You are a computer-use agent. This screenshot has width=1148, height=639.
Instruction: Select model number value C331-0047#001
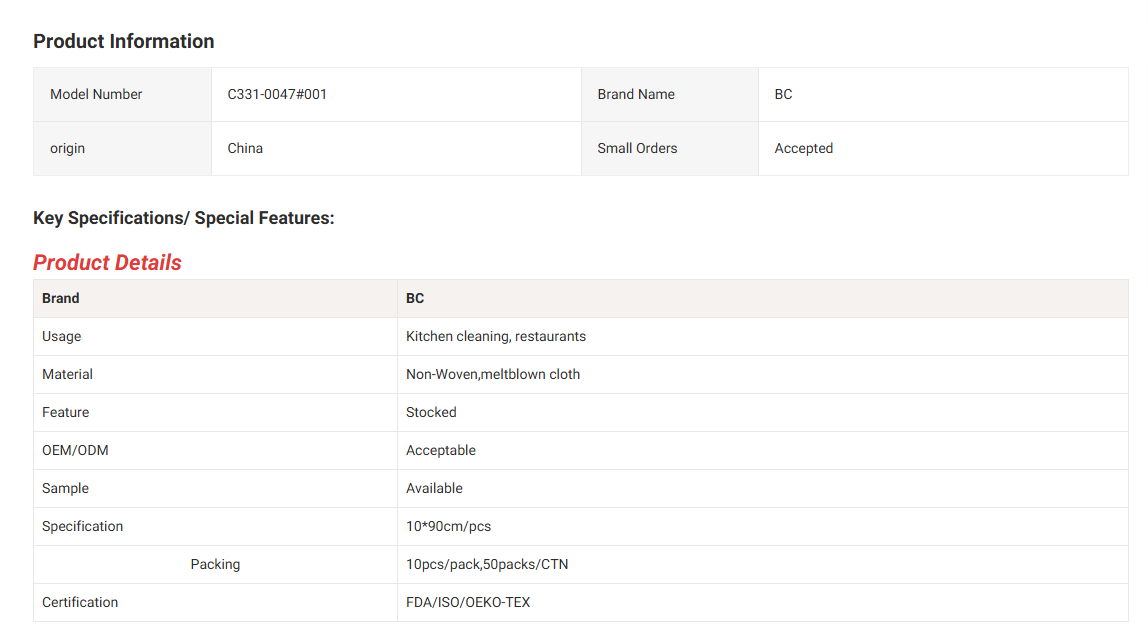[277, 94]
